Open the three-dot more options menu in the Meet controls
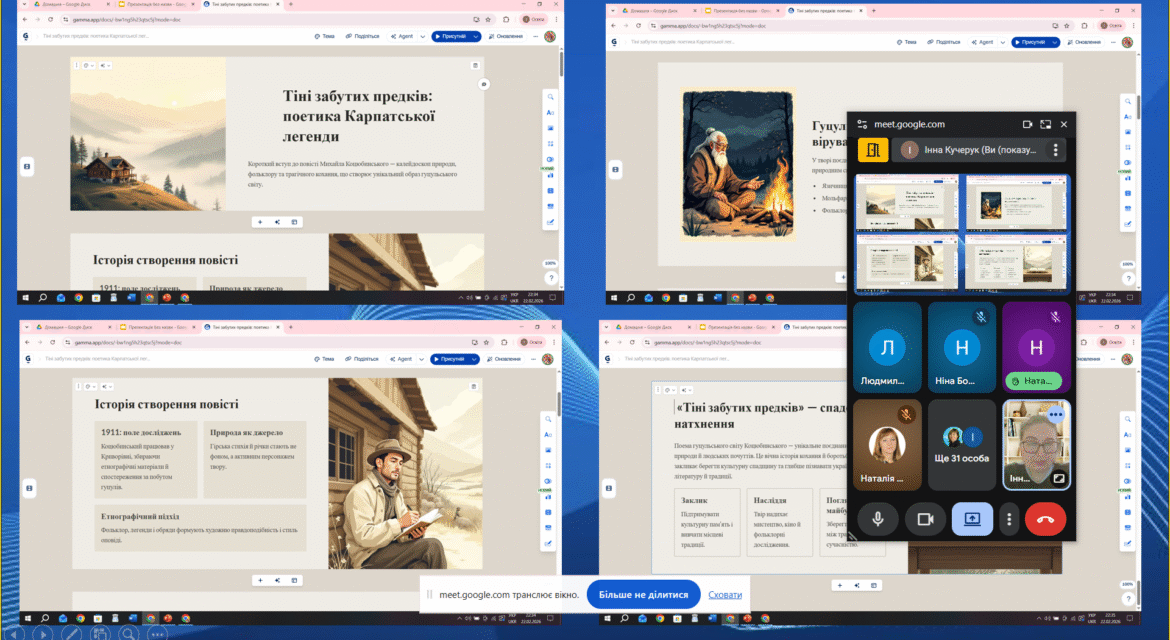This screenshot has height=640, width=1170. point(1009,519)
